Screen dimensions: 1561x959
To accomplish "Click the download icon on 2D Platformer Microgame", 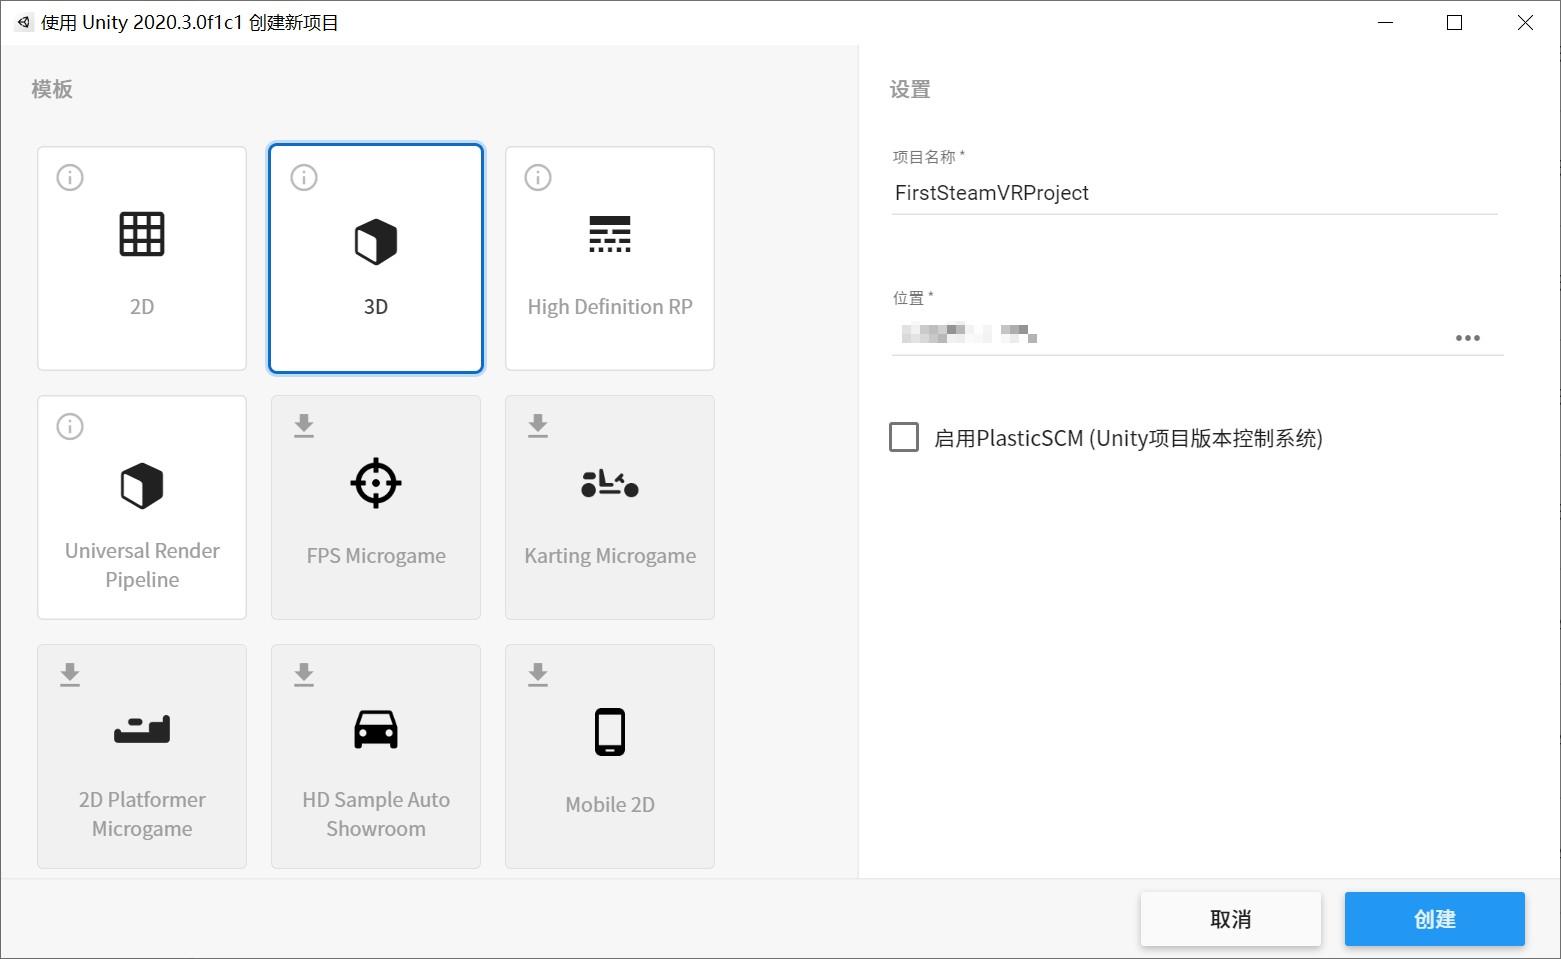I will tap(70, 675).
